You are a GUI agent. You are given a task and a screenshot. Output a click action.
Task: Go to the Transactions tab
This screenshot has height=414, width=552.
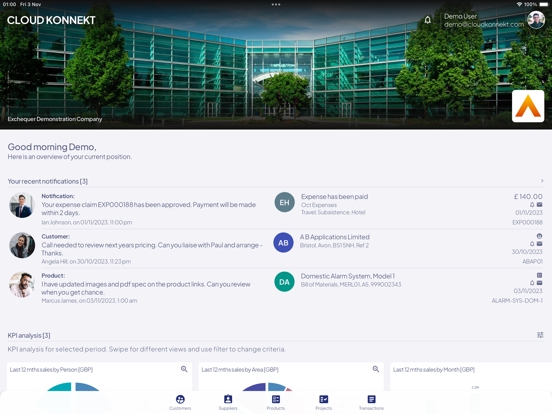[371, 402]
